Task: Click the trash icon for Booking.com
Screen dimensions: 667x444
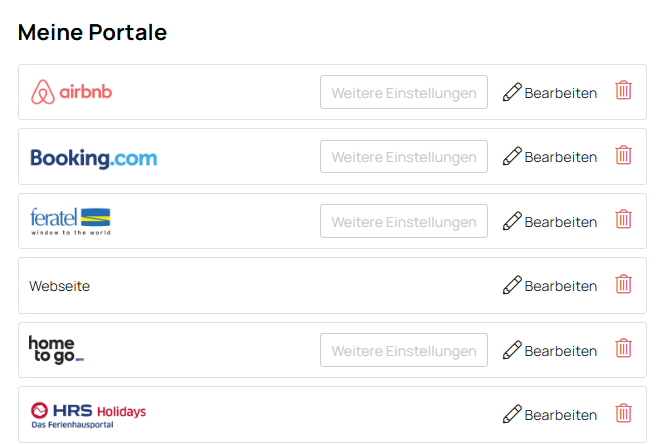Action: [623, 155]
